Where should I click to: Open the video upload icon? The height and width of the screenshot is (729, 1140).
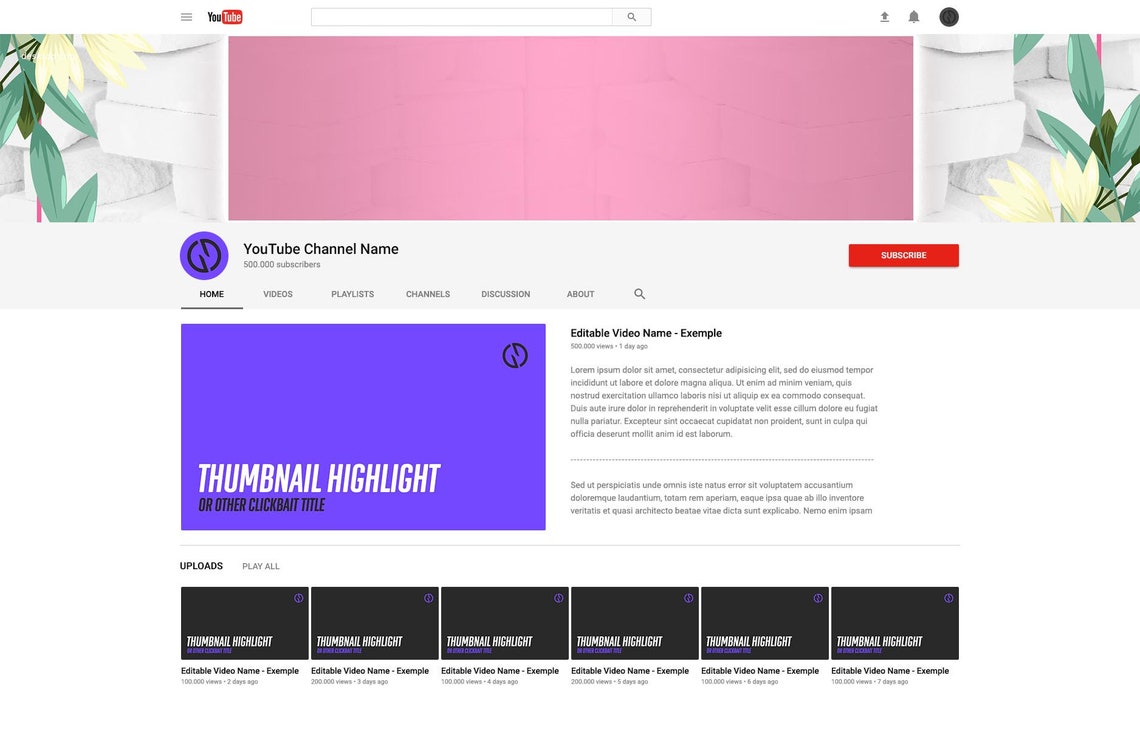click(x=883, y=16)
